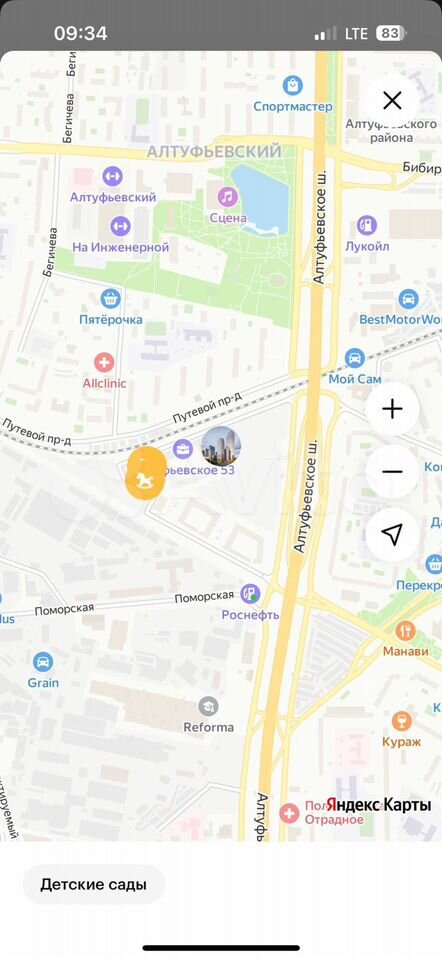
Task: Select the orange kindergarten rocking-horse marker
Action: pos(146,473)
